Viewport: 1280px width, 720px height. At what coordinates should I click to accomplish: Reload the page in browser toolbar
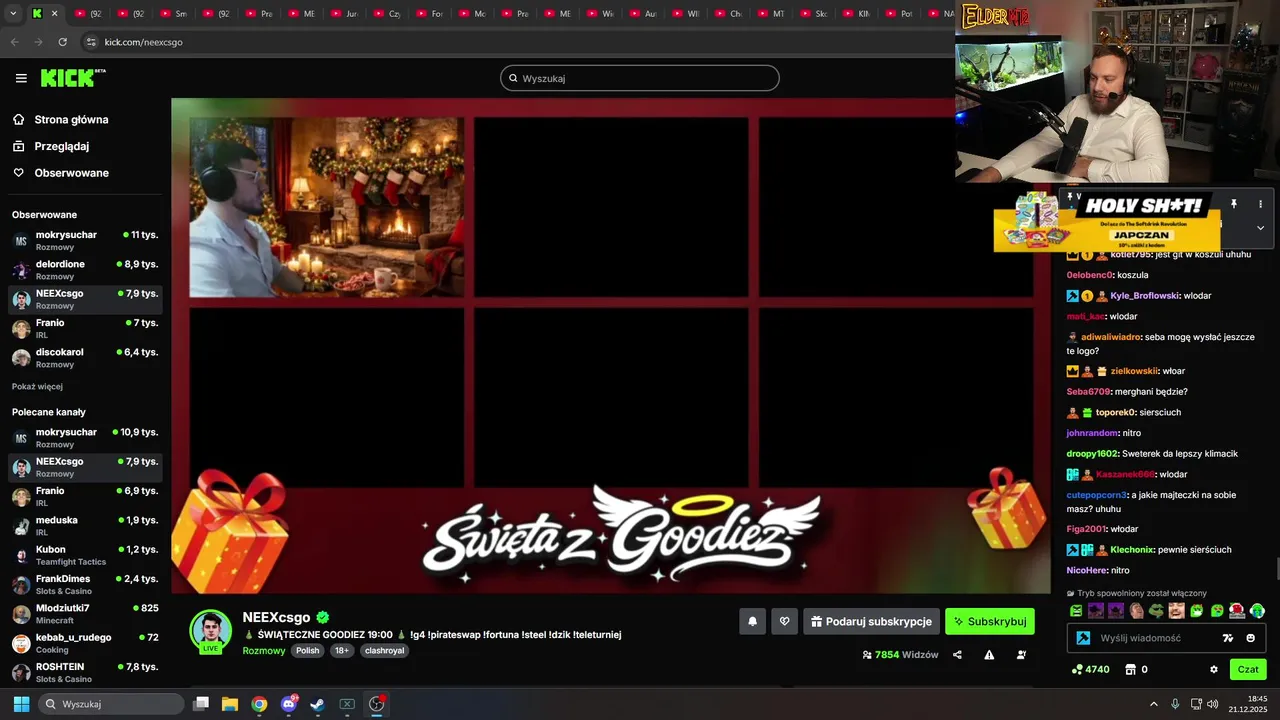[63, 42]
